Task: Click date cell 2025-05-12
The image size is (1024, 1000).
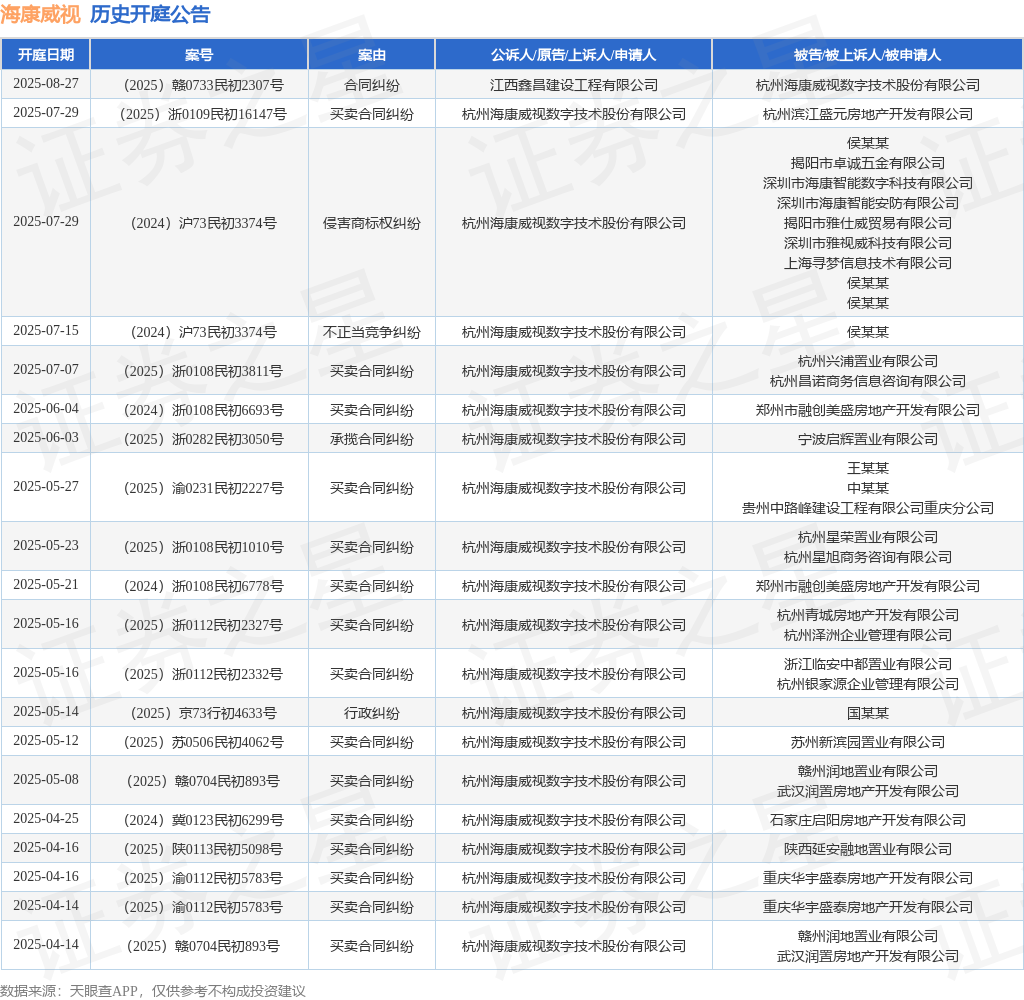Action: pyautogui.click(x=46, y=741)
